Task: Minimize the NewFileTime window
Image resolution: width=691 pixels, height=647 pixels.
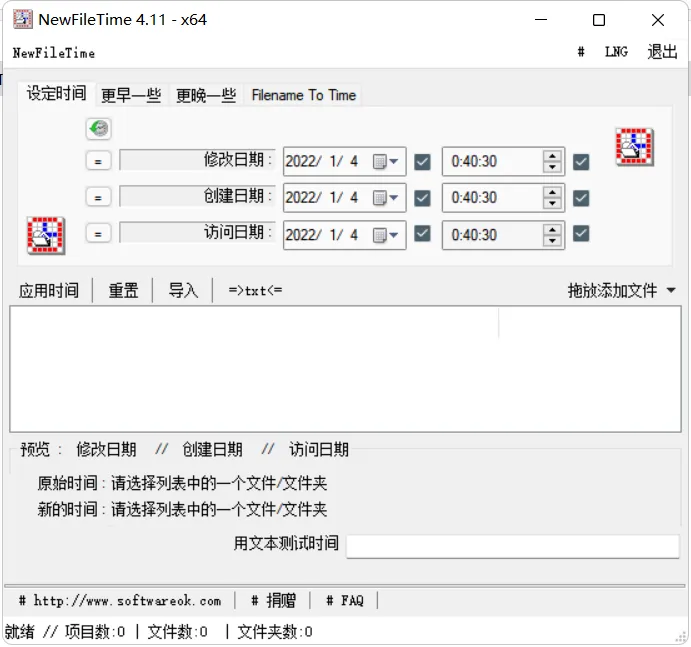Action: pyautogui.click(x=541, y=20)
